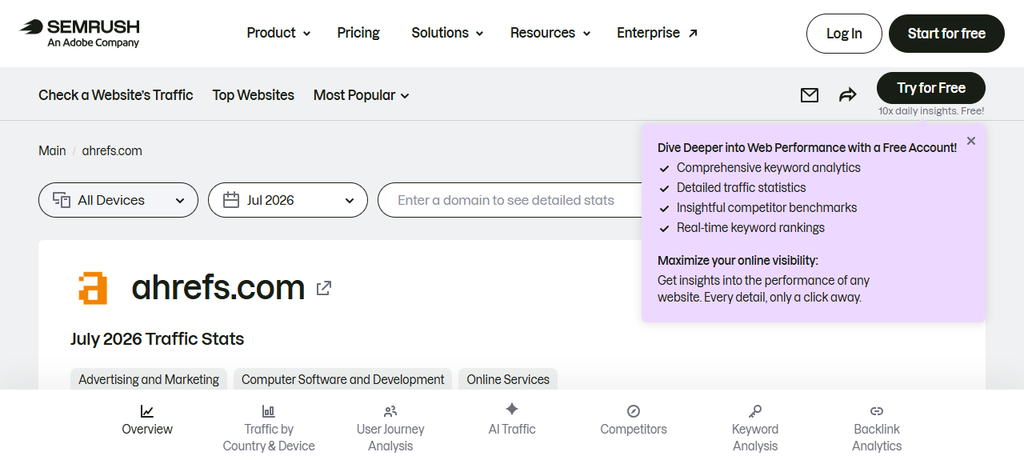
Task: Click Real-time keyword rankings text
Action: (x=750, y=228)
